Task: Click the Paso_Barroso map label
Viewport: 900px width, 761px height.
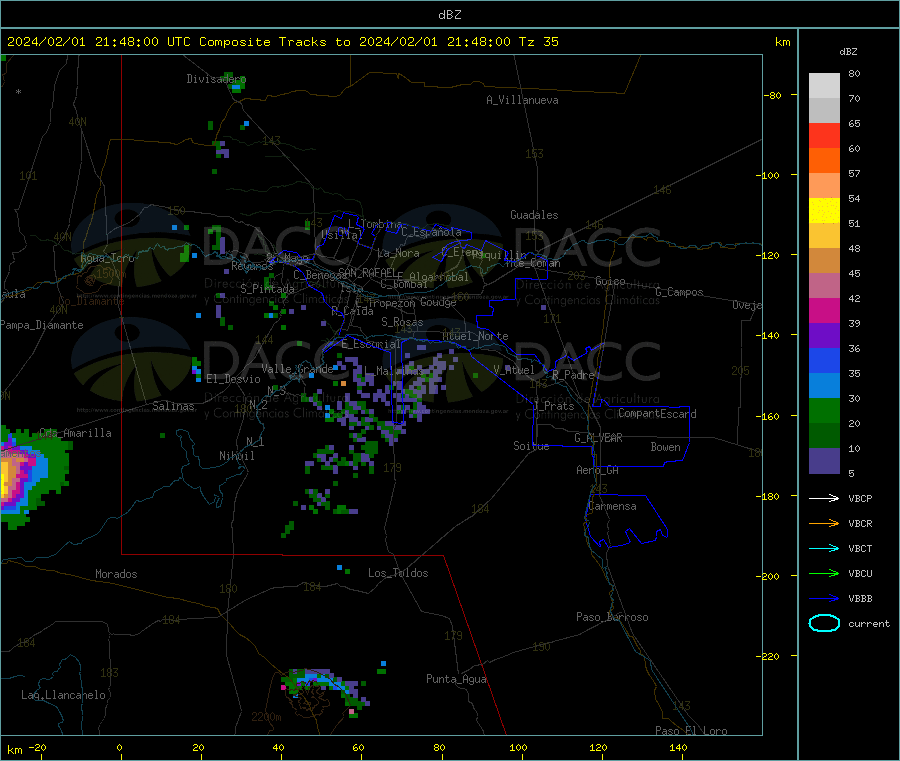Action: point(612,617)
